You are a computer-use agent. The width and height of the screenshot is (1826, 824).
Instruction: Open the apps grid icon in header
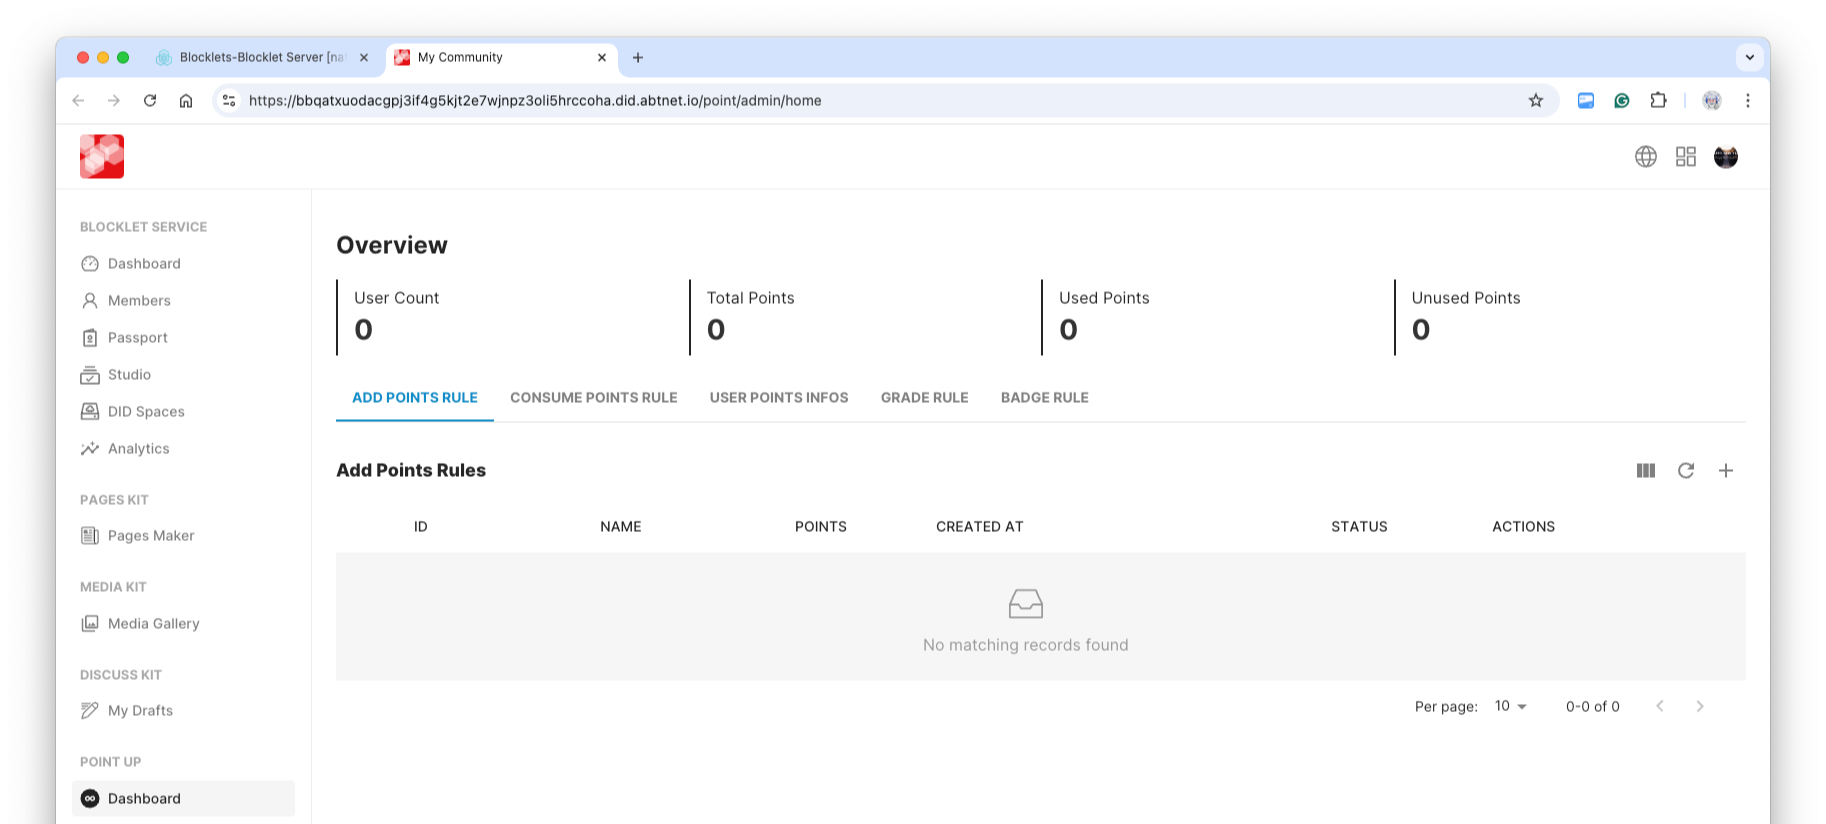coord(1685,157)
